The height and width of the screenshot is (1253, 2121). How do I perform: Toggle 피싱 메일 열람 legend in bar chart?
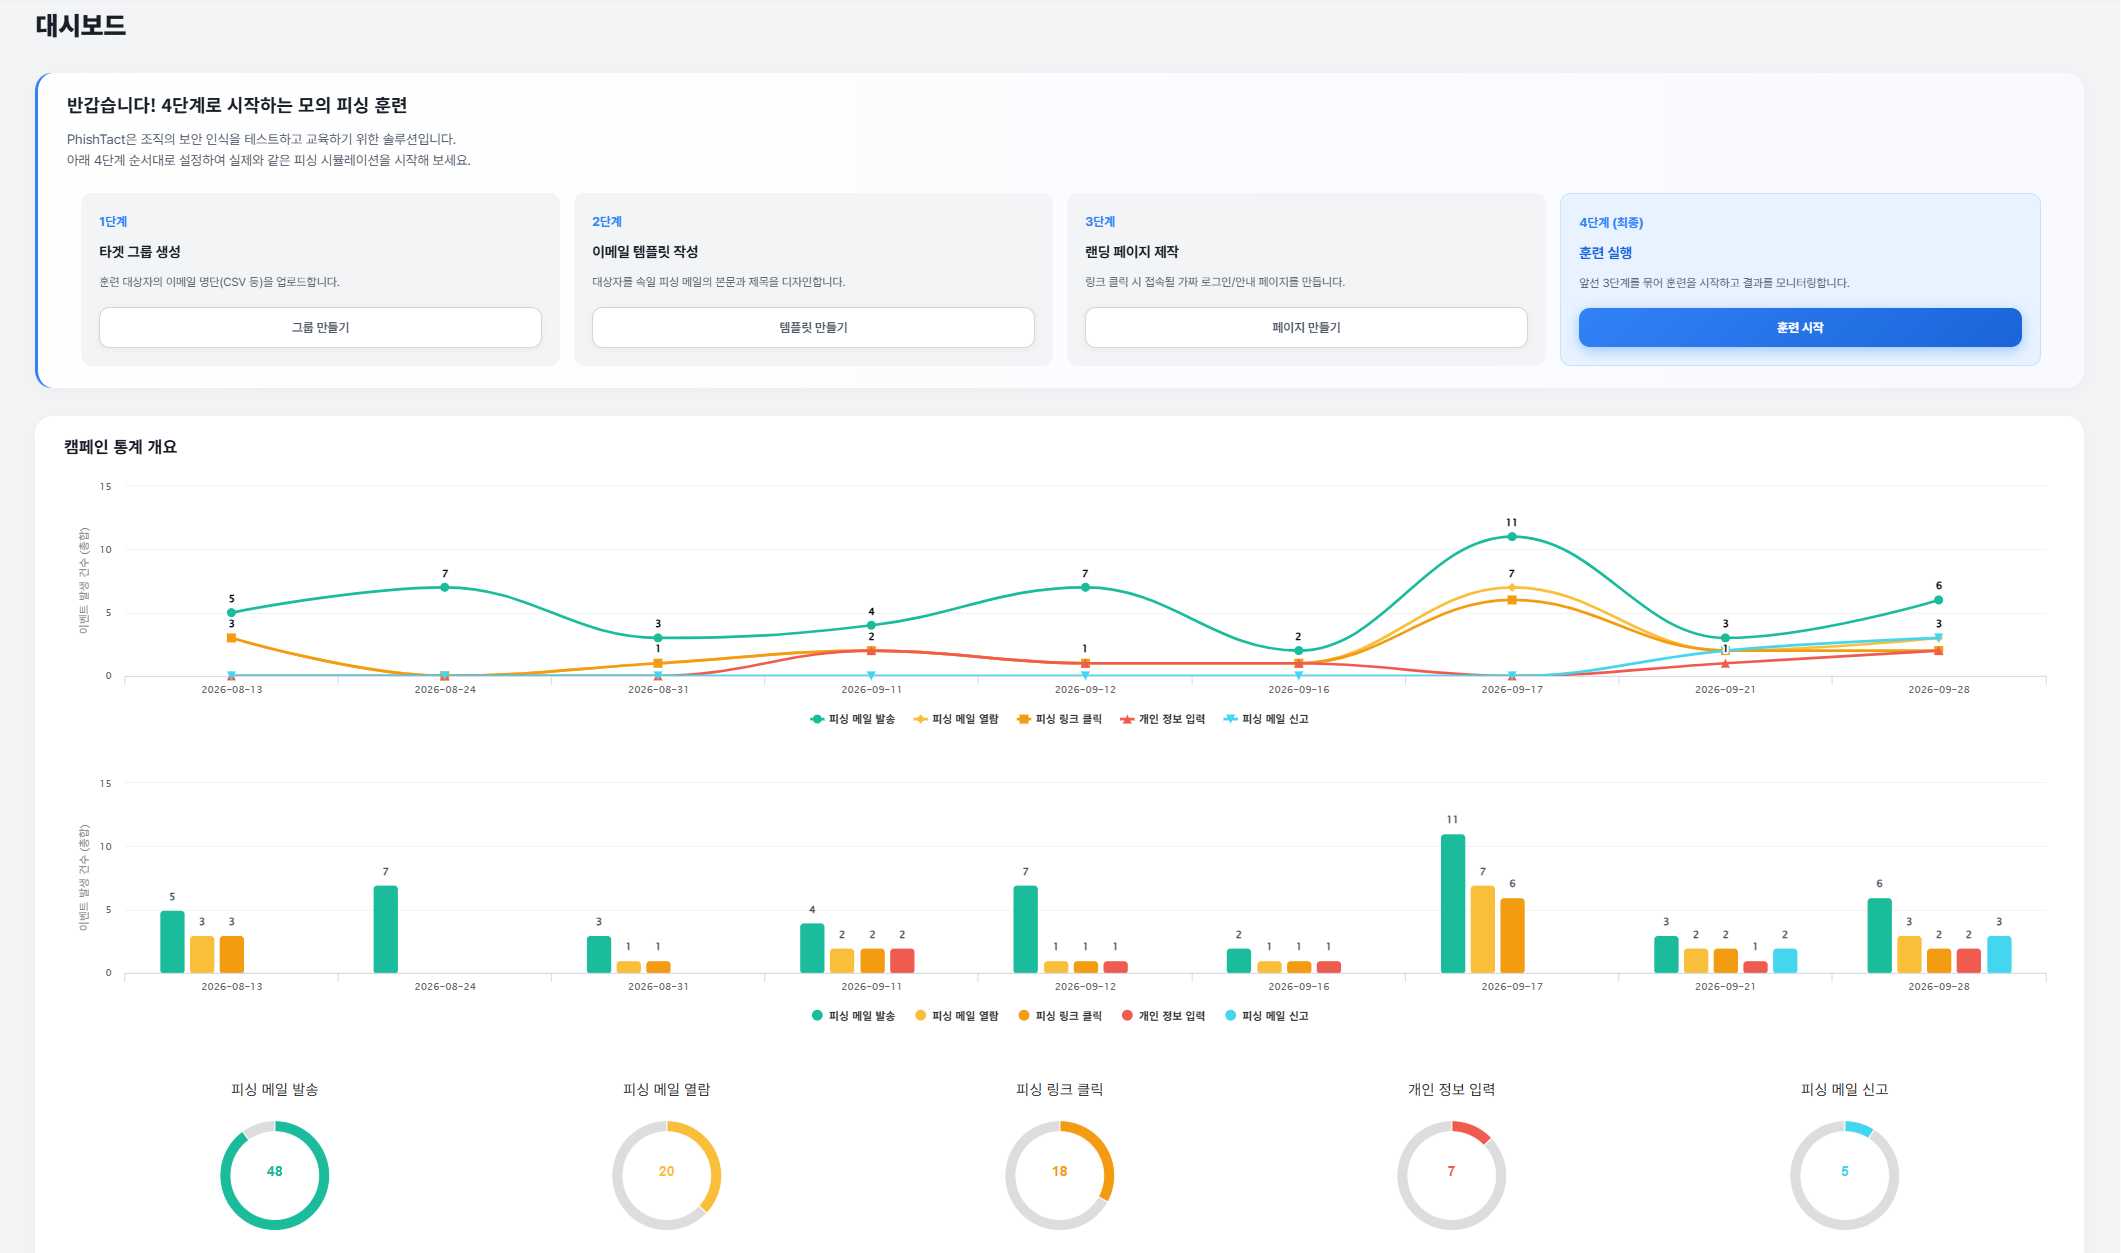pos(956,1016)
